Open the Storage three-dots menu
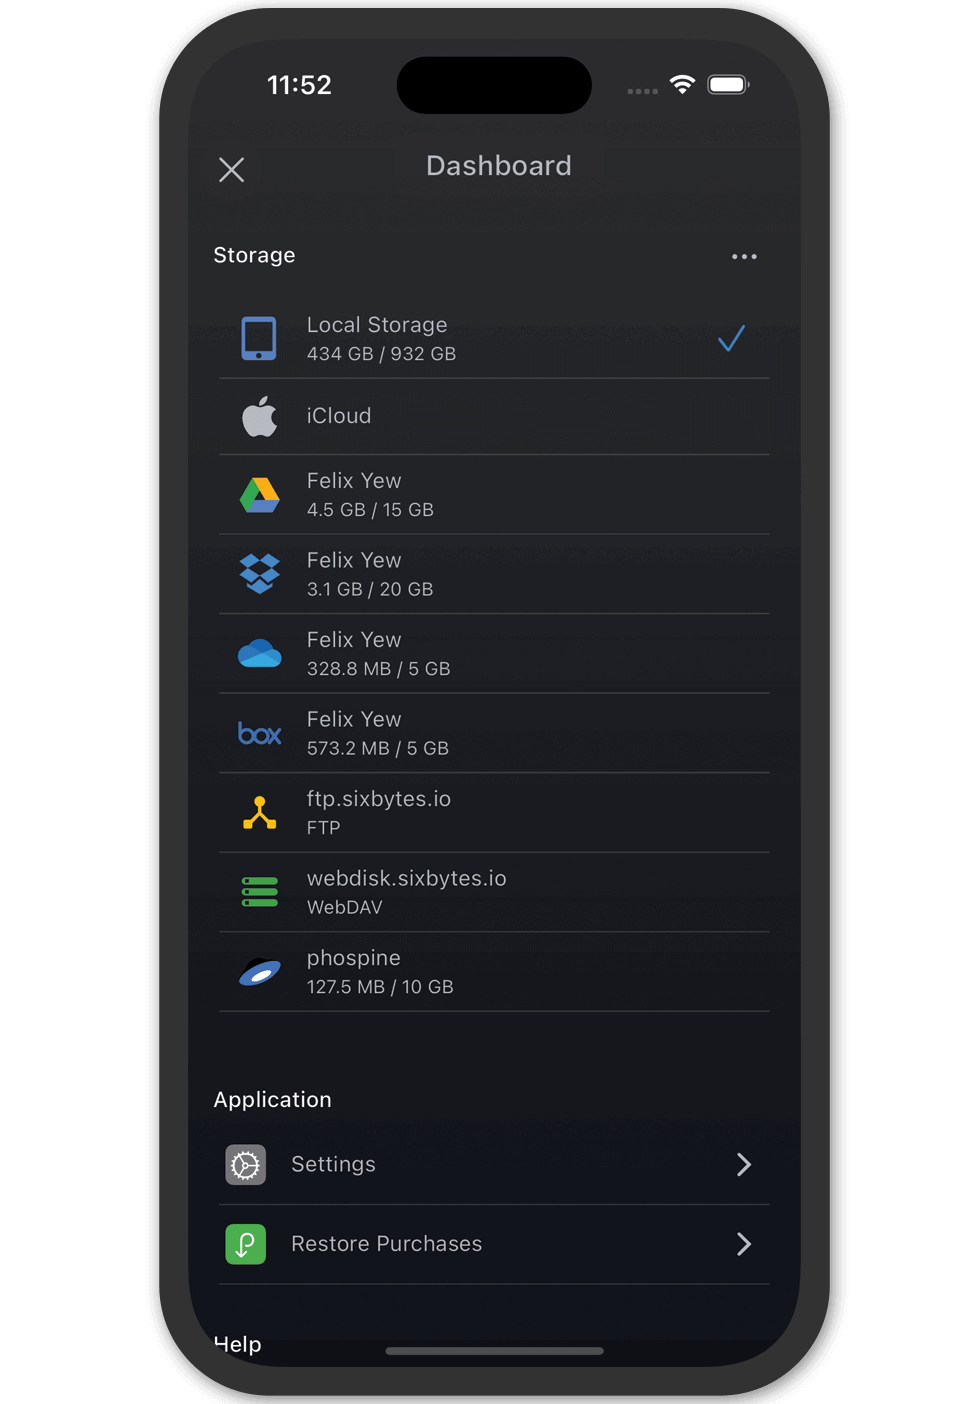Viewport: 980px width, 1404px height. coord(744,257)
